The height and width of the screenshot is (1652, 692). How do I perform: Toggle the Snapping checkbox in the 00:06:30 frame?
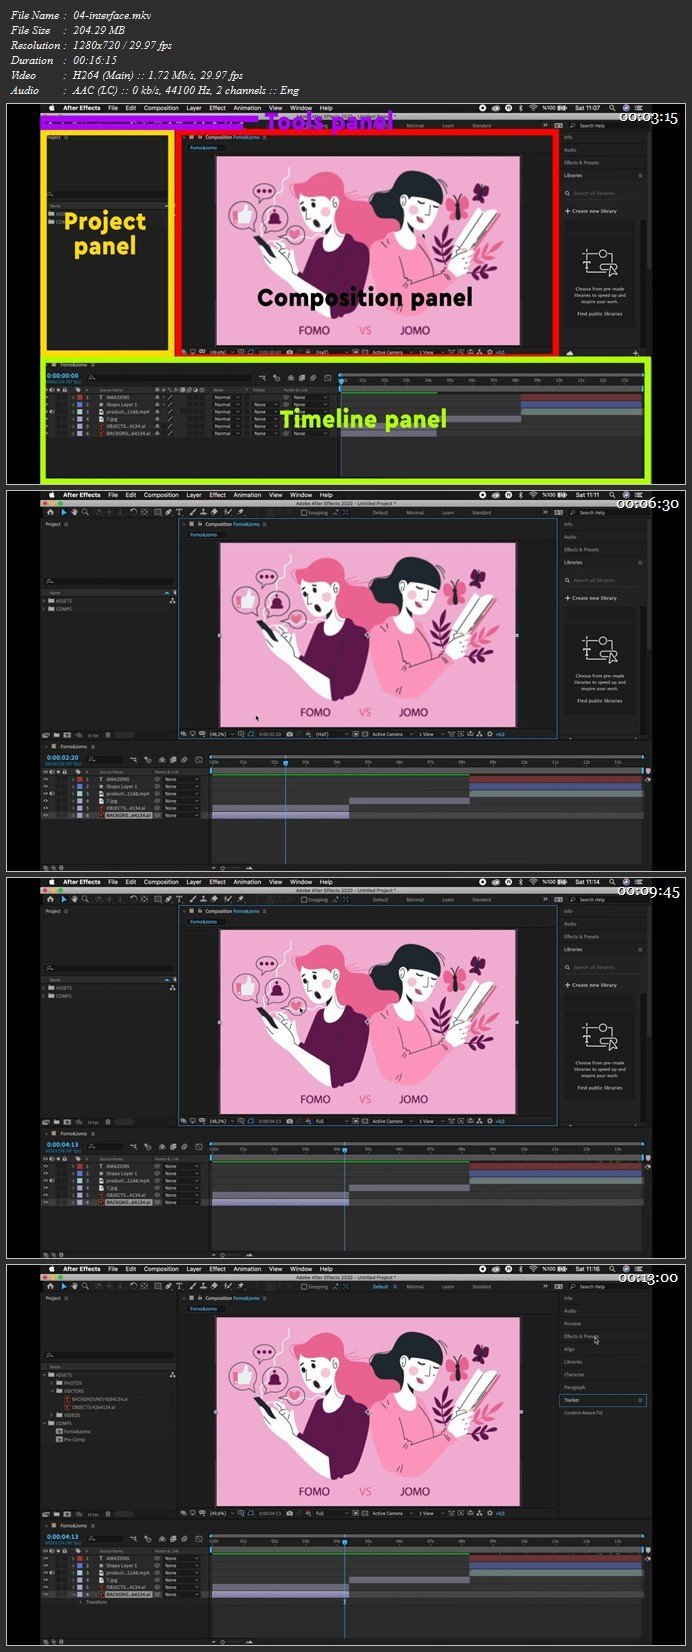304,512
